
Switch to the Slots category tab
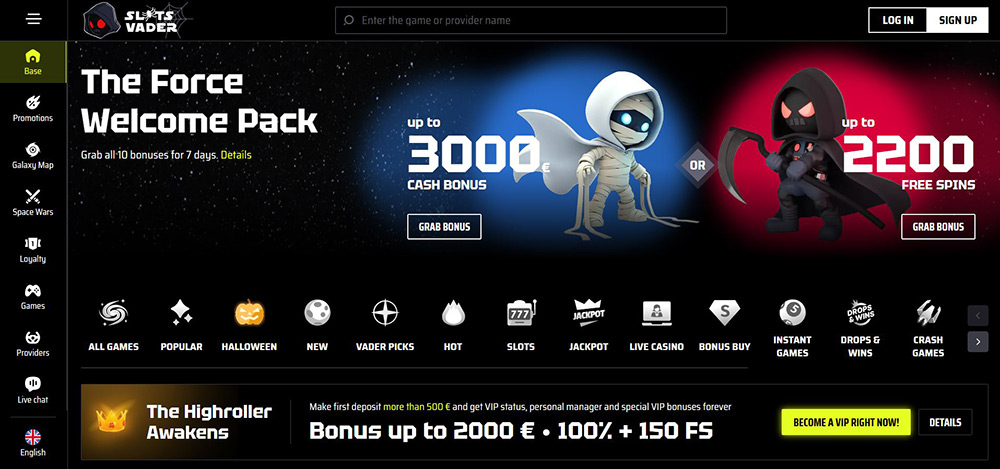(x=521, y=326)
